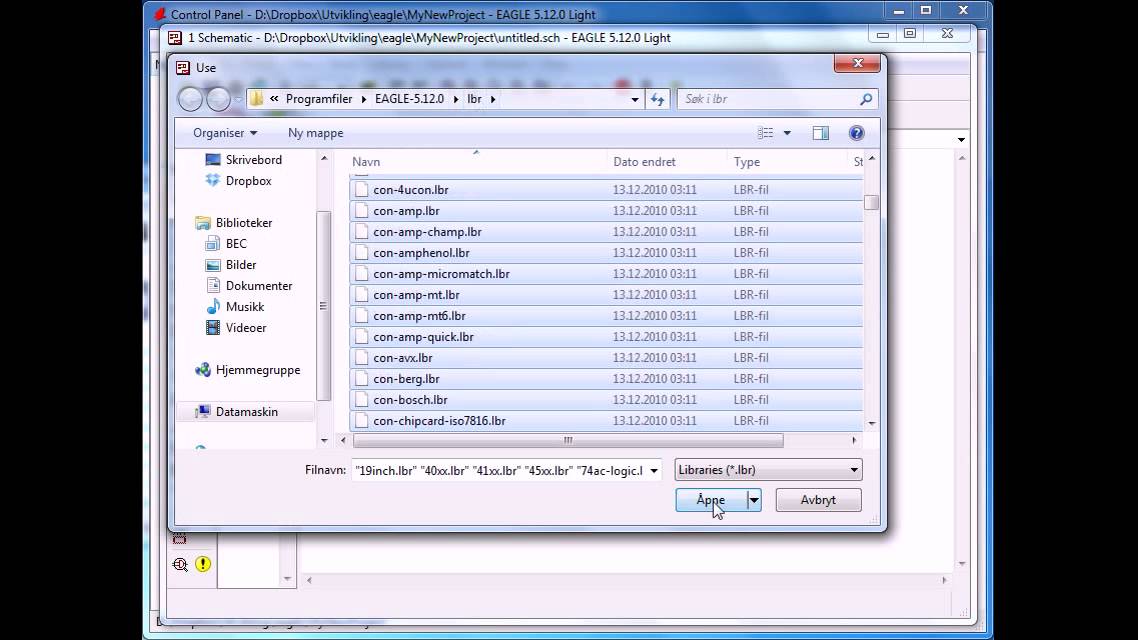Open the Organiser dropdown menu

tap(225, 133)
